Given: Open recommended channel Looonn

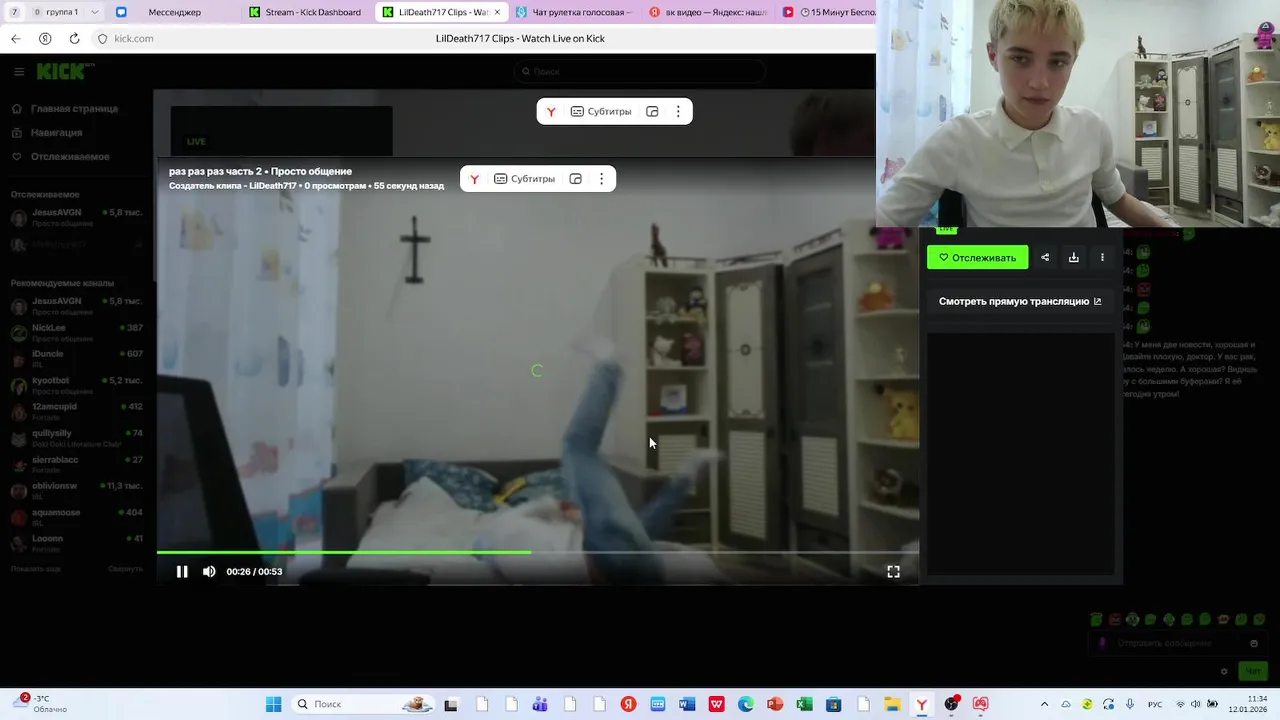Looking at the screenshot, I should 77,543.
